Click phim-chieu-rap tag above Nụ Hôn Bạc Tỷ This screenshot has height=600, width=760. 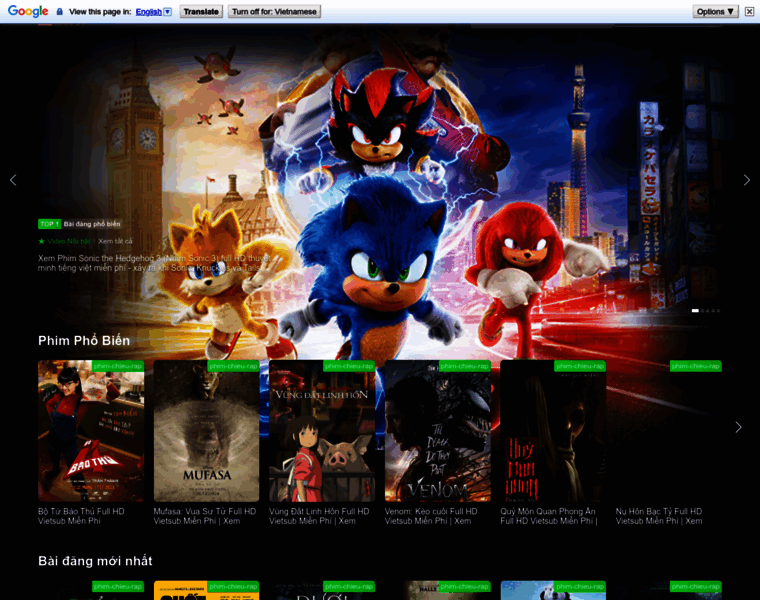tap(696, 366)
